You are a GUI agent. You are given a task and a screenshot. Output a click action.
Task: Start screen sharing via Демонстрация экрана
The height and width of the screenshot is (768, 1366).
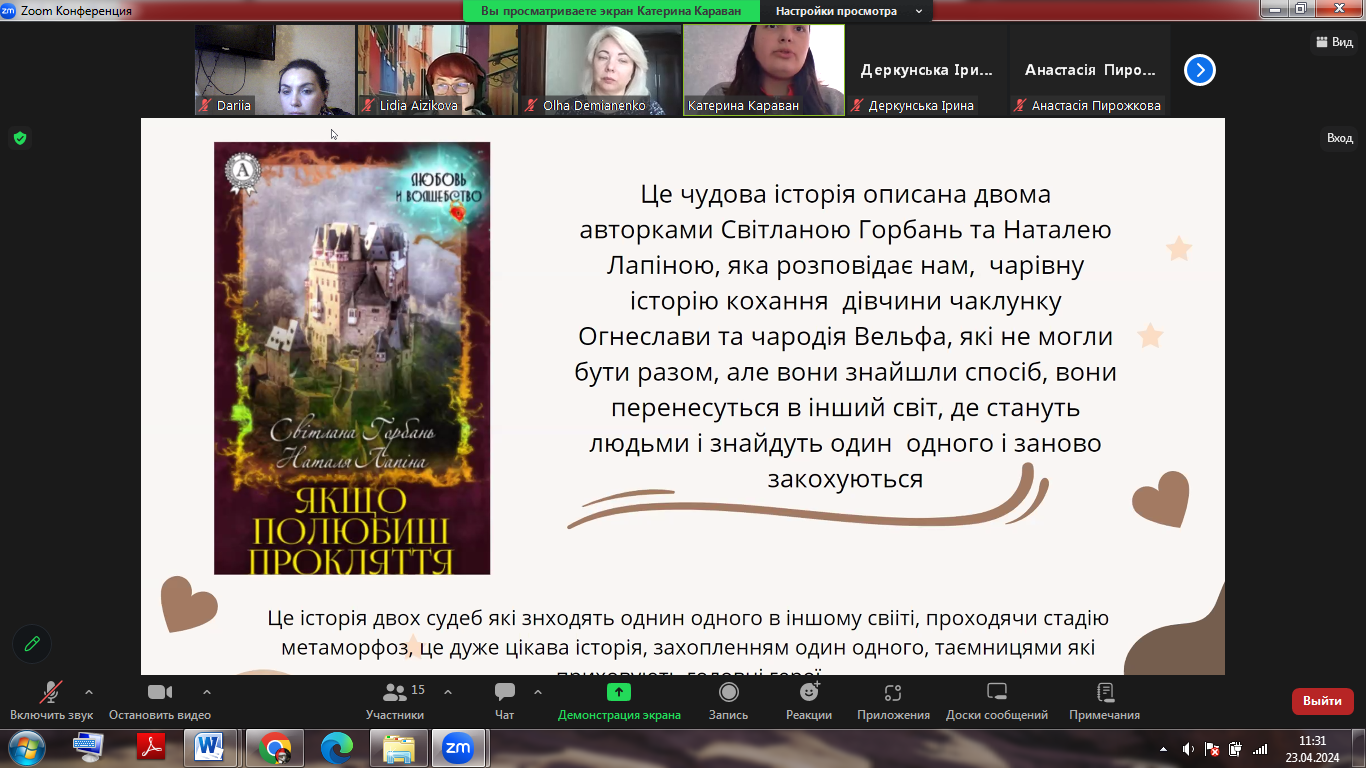click(619, 700)
